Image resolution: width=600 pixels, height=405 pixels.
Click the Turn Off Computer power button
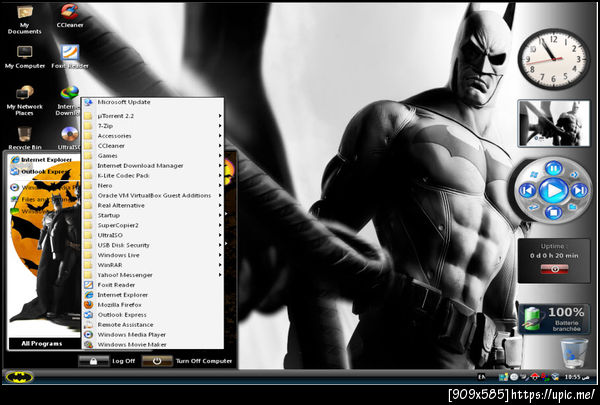point(157,361)
